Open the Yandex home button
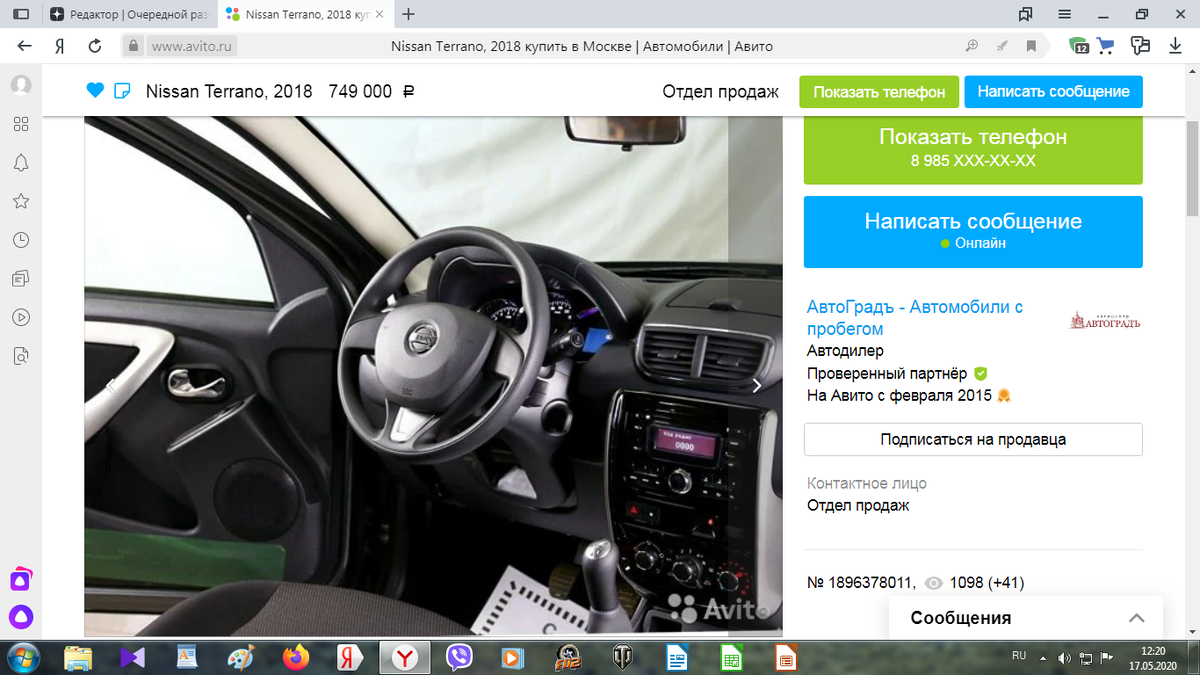1200x675 pixels. click(x=60, y=46)
